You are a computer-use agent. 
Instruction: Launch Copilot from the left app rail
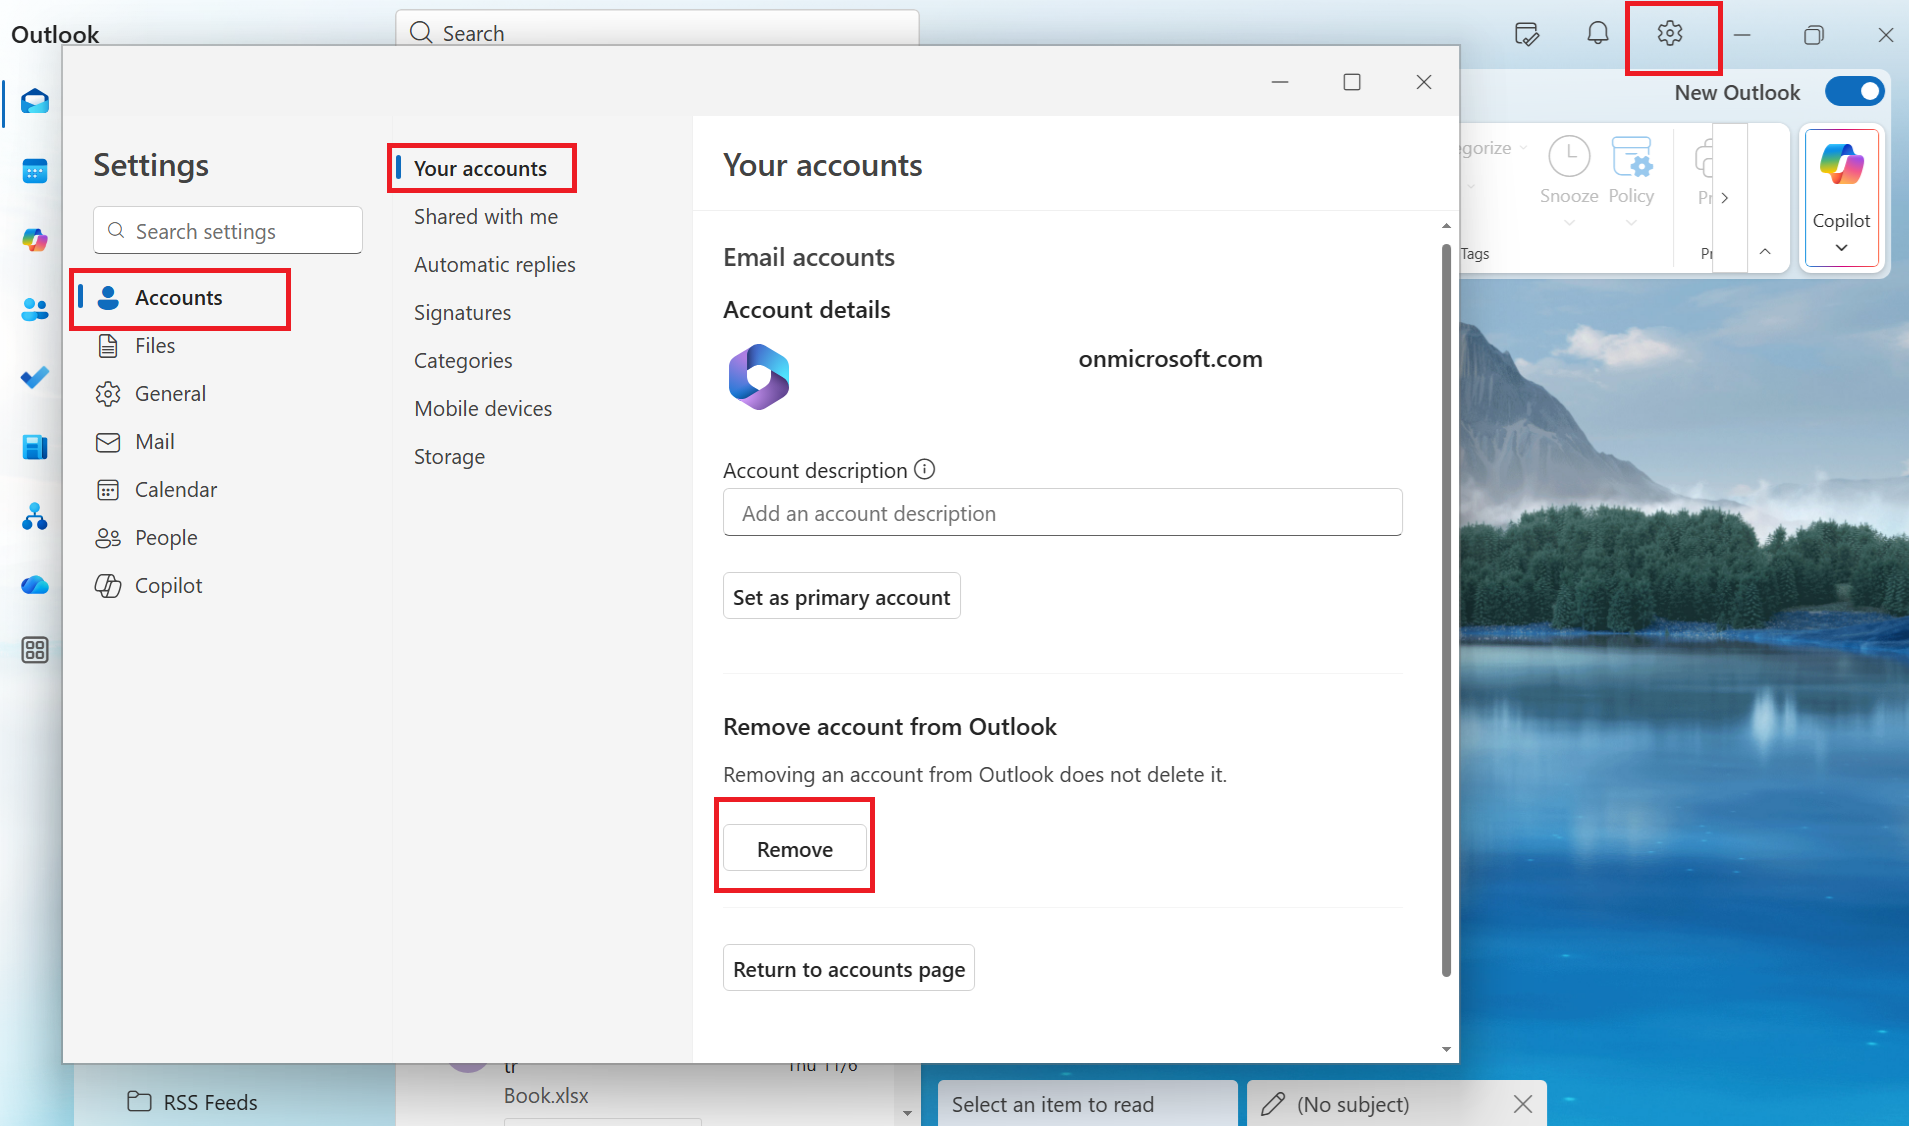pyautogui.click(x=35, y=240)
